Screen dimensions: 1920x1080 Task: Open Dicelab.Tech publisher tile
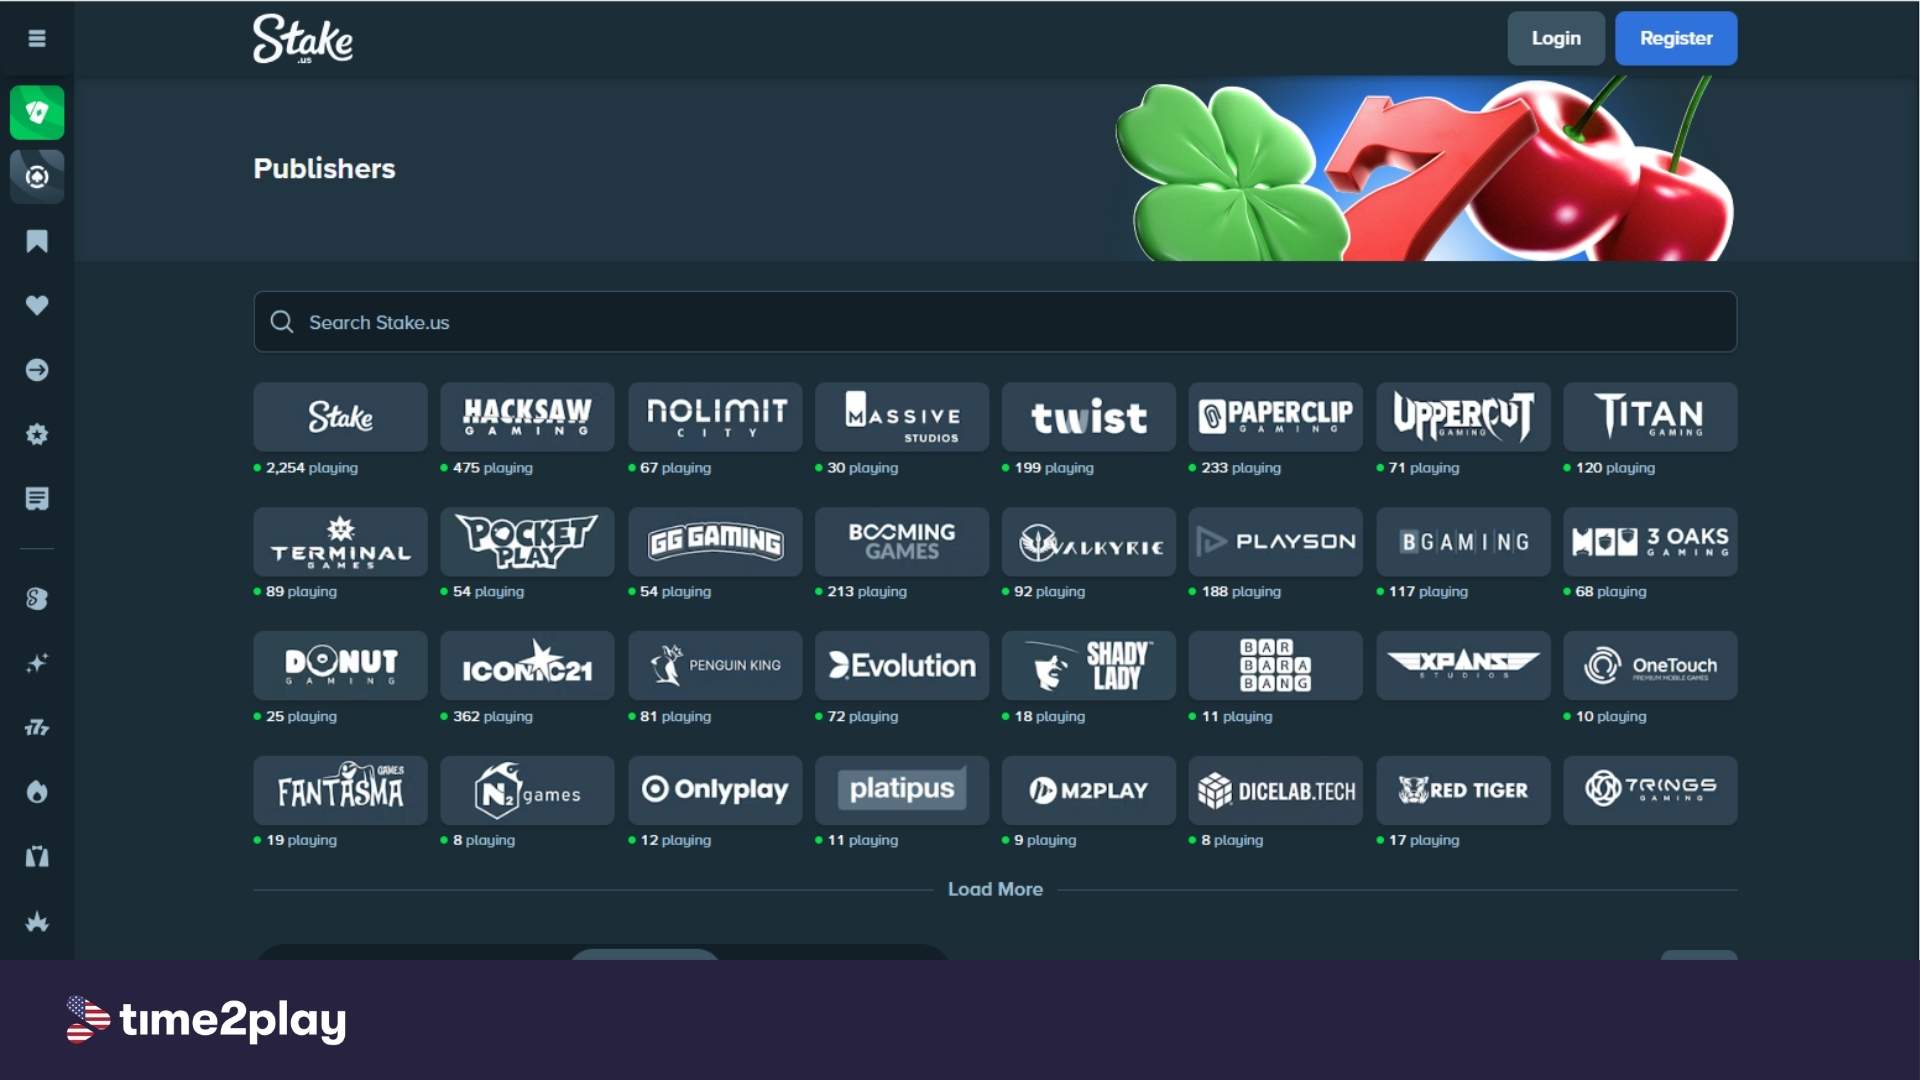click(1276, 790)
